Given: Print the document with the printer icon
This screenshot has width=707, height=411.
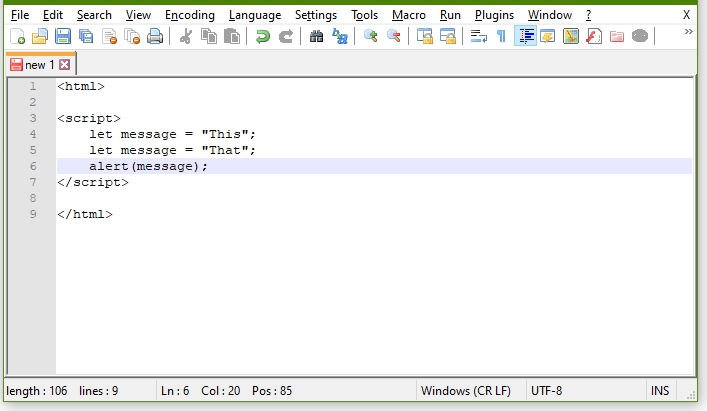Looking at the screenshot, I should pos(155,36).
